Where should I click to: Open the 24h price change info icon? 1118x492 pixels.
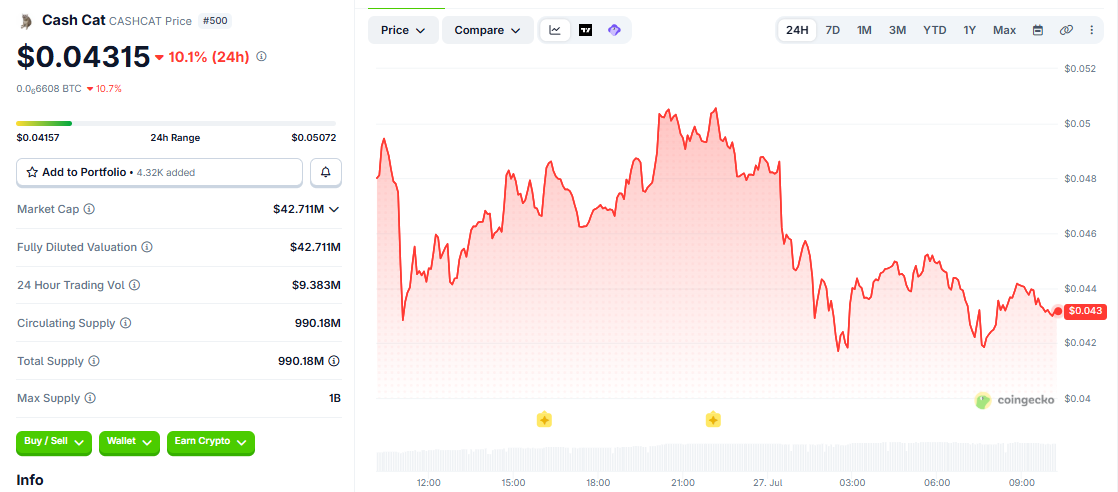coord(261,56)
